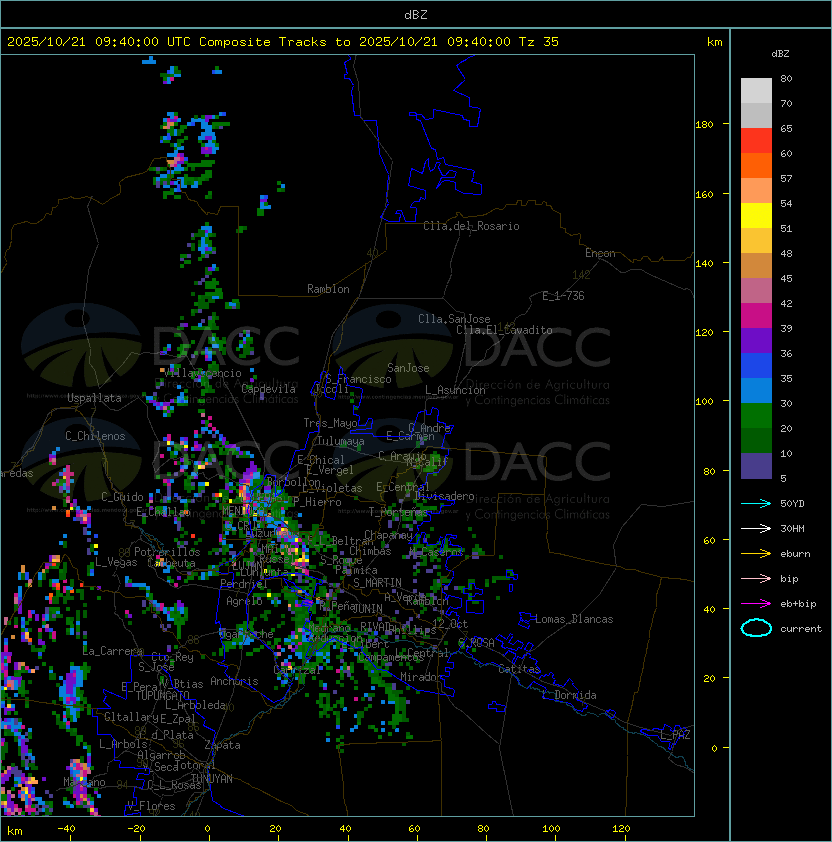Select the indigo 5-10 dBZ swatch

click(756, 466)
